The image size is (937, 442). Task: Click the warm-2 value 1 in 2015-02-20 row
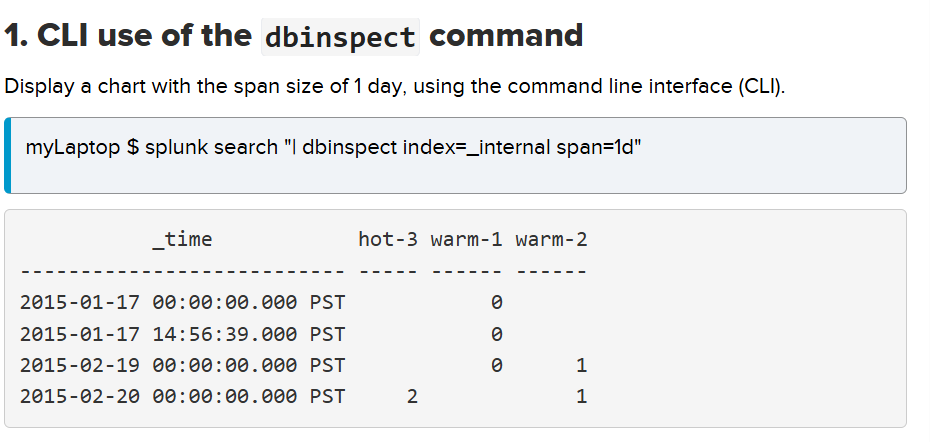pyautogui.click(x=581, y=397)
